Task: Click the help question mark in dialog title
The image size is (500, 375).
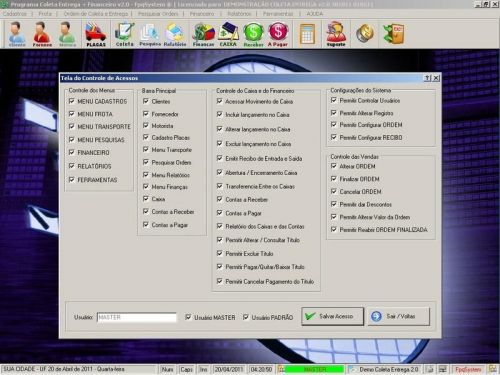Action: (x=427, y=78)
